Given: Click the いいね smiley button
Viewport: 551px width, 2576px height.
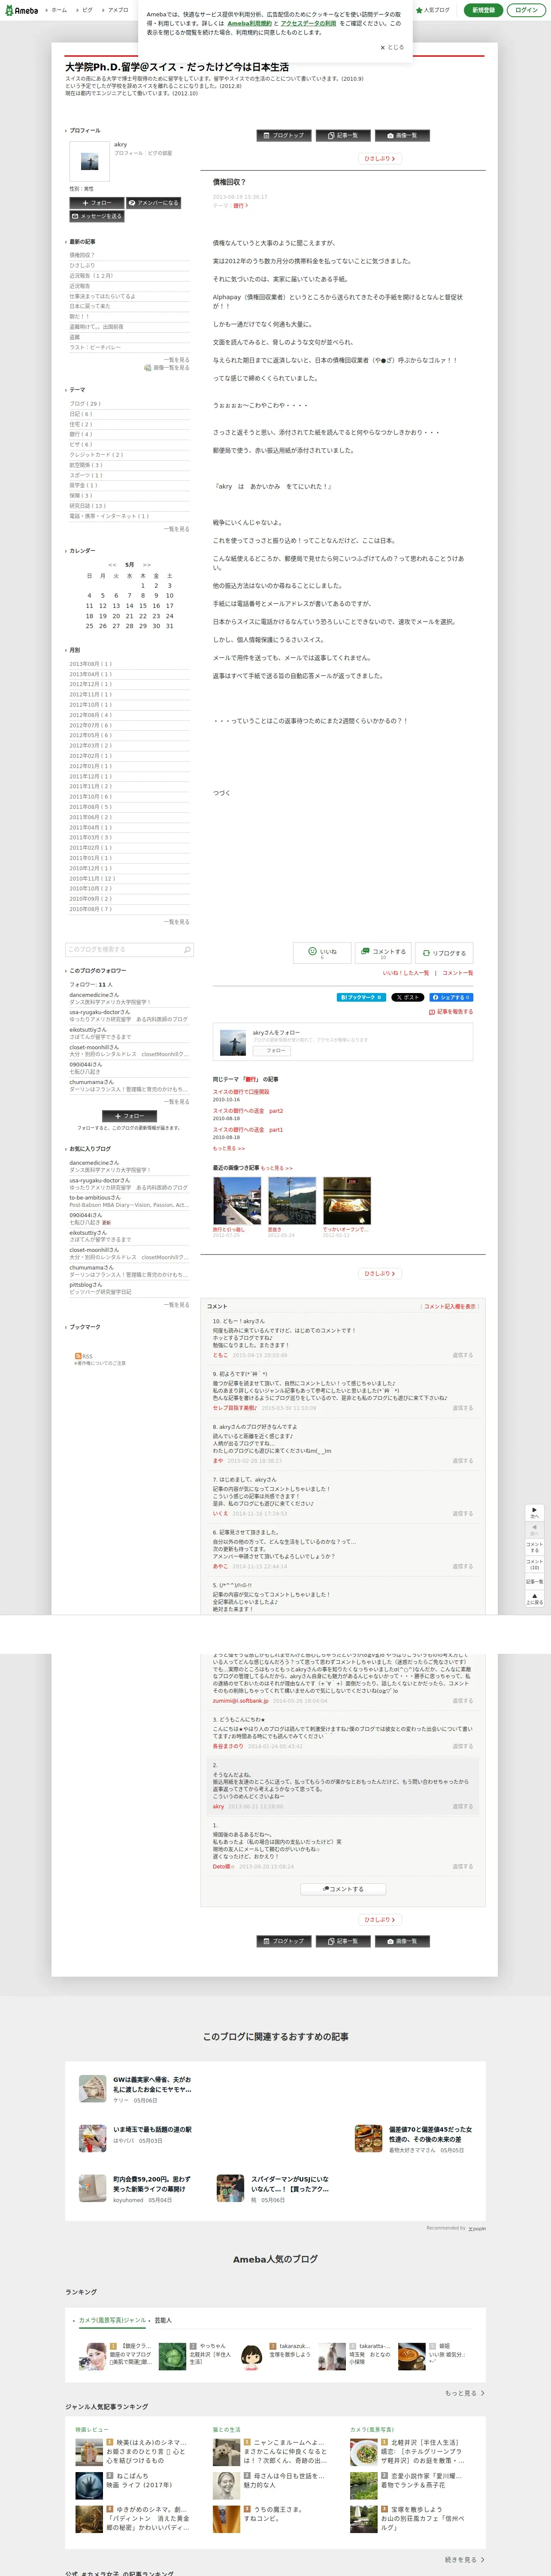Looking at the screenshot, I should (x=322, y=953).
